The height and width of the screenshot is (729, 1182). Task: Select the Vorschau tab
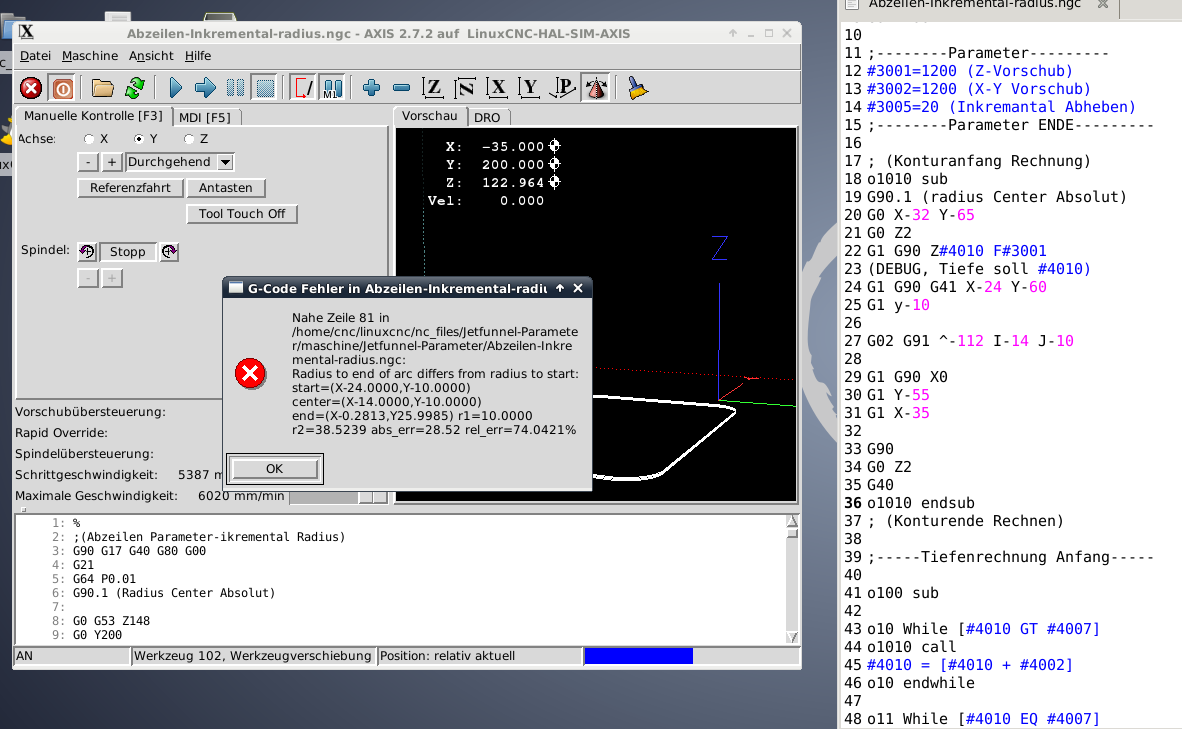(x=430, y=116)
